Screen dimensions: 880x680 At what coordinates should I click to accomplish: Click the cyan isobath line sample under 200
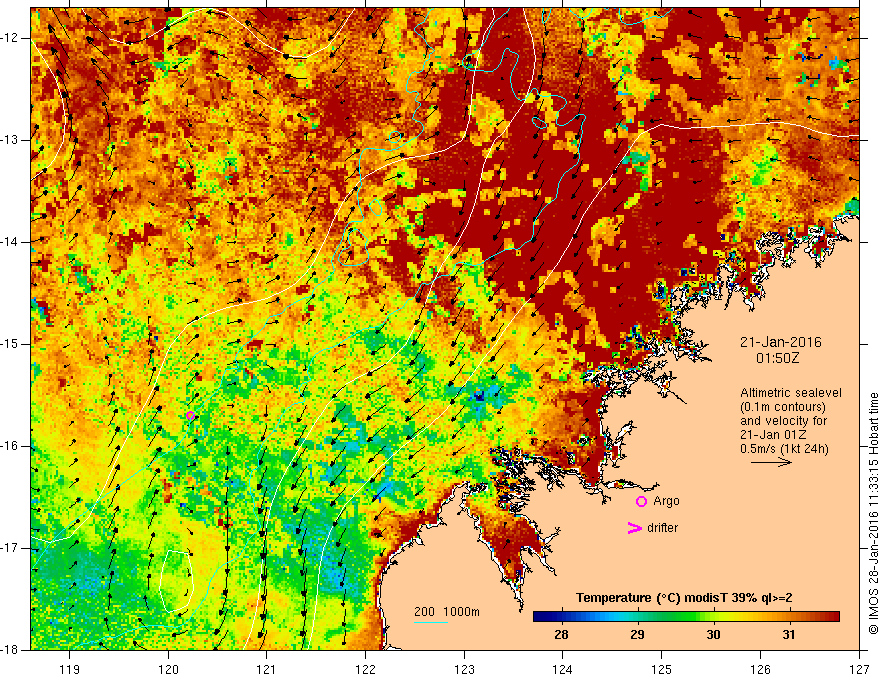click(431, 622)
